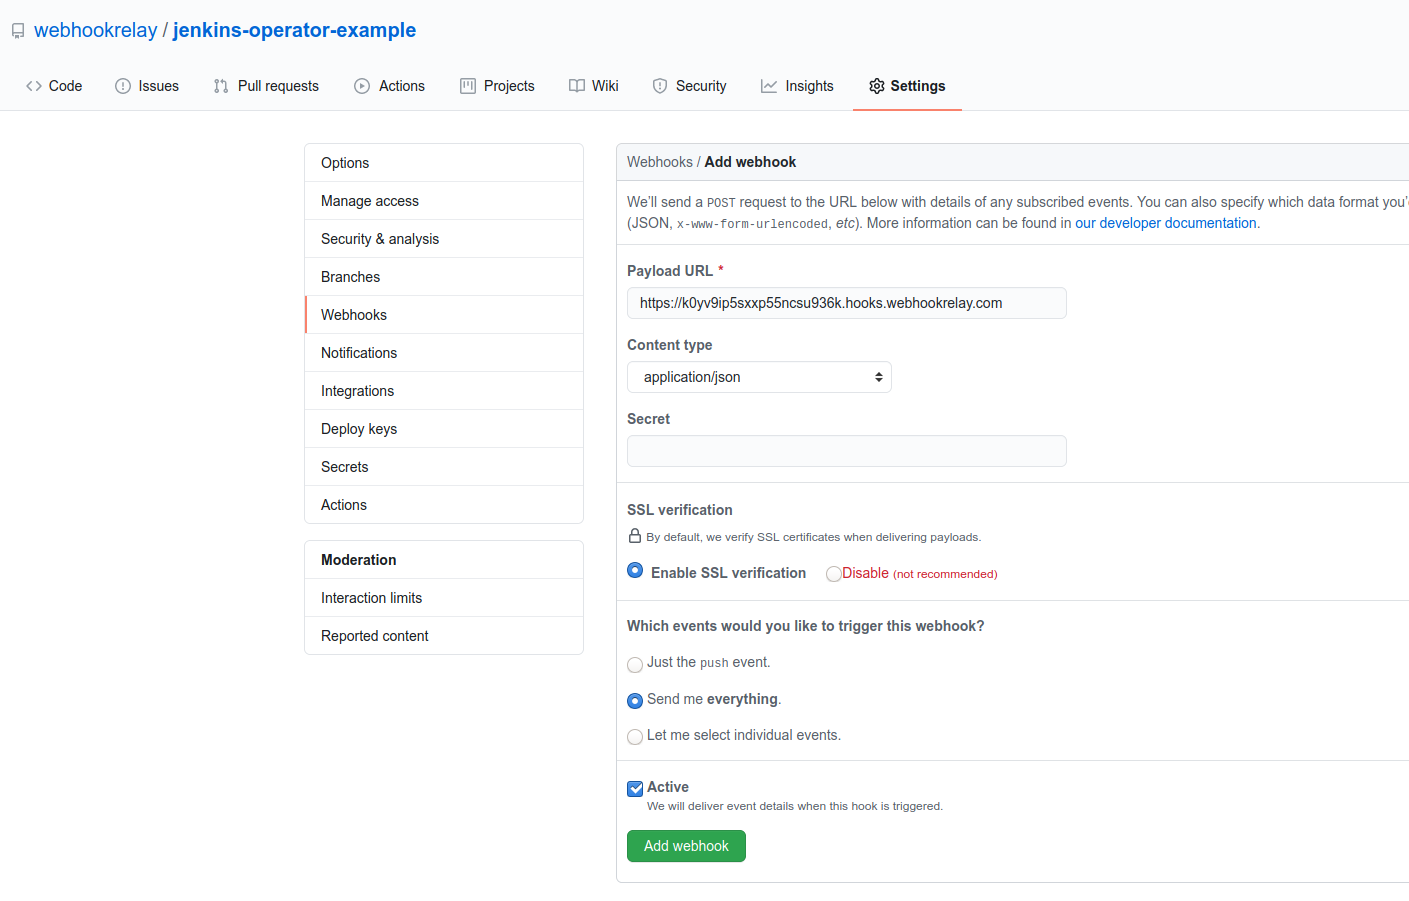1409x901 pixels.
Task: Uncheck the Active checkbox
Action: [635, 788]
